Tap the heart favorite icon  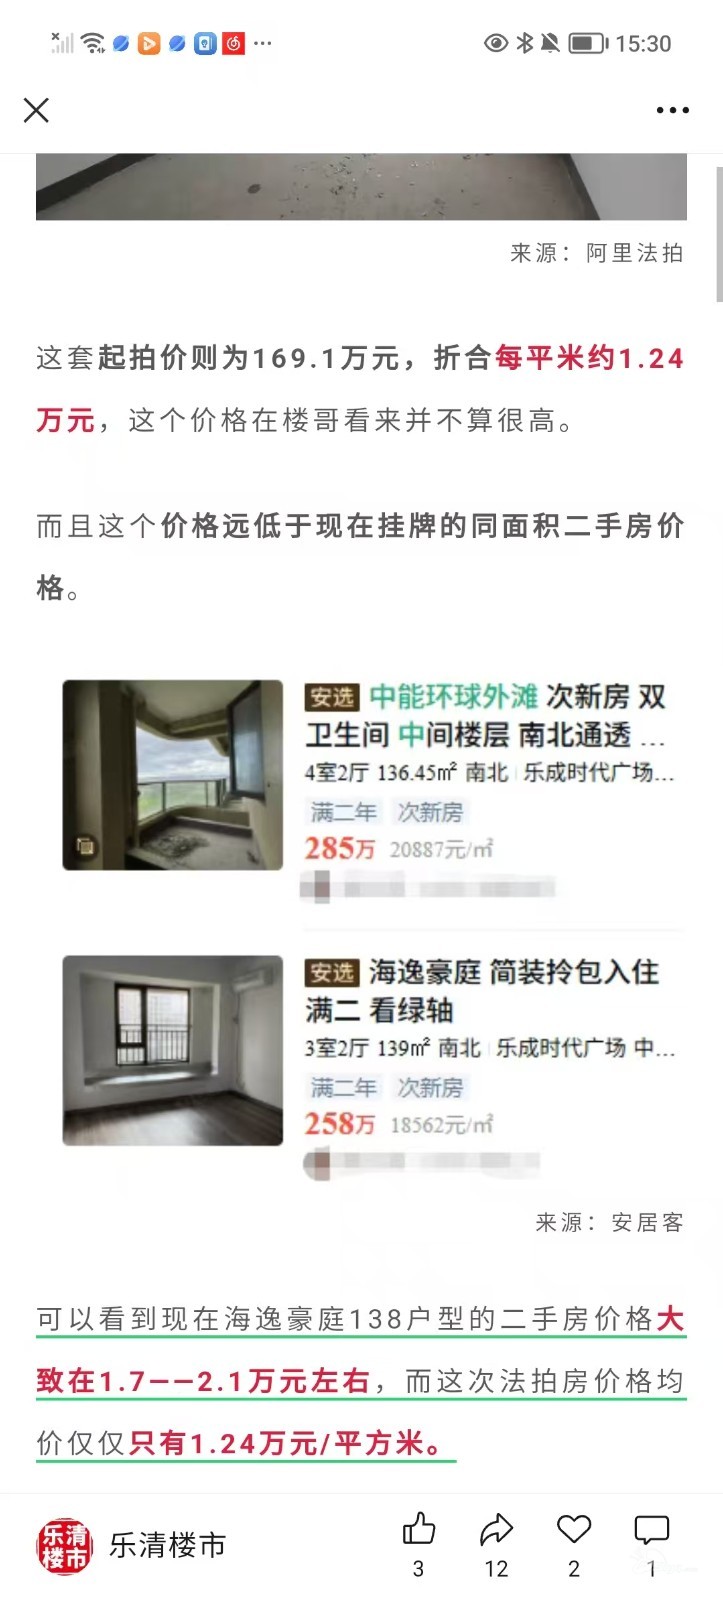tap(574, 1529)
